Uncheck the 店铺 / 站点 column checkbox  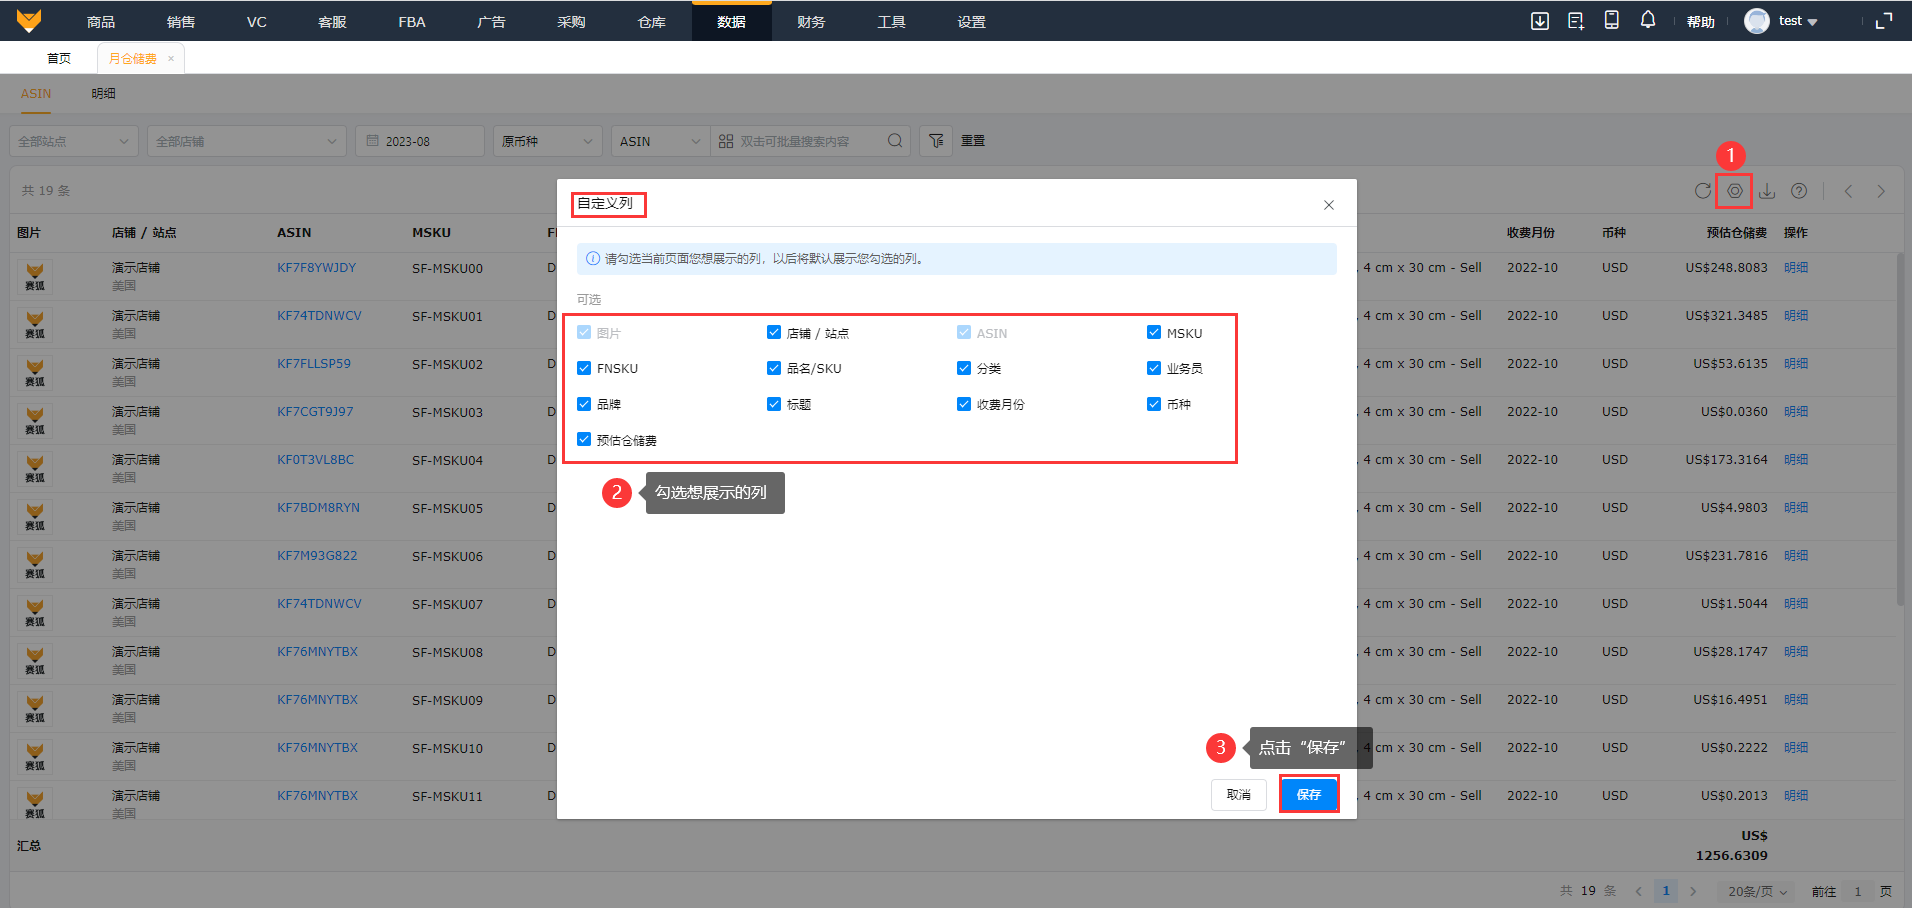coord(774,332)
